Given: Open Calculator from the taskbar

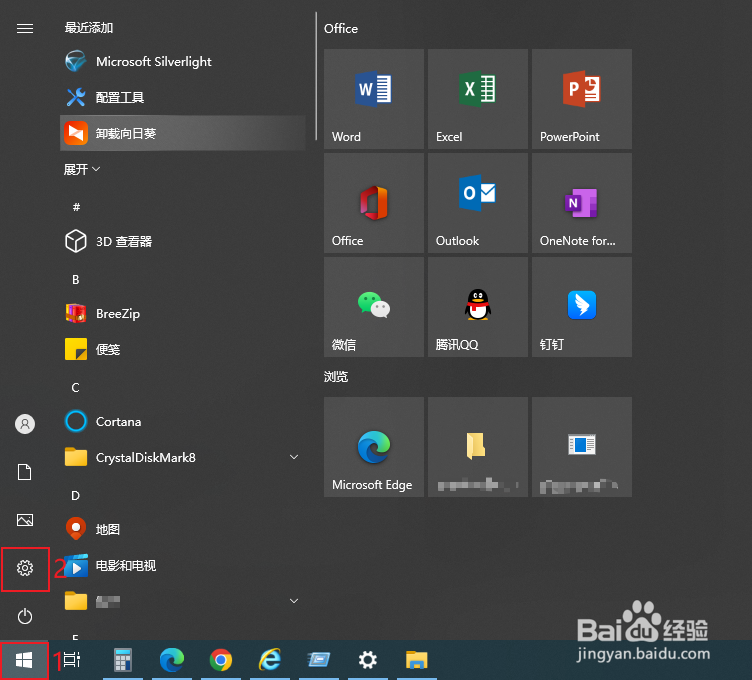Looking at the screenshot, I should (x=123, y=660).
